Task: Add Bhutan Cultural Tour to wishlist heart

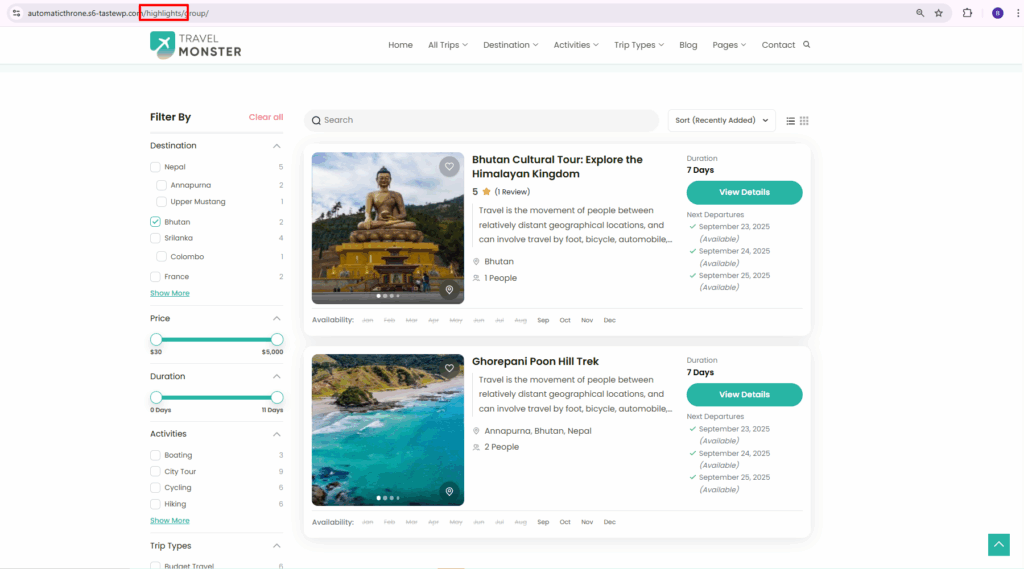Action: (x=449, y=167)
